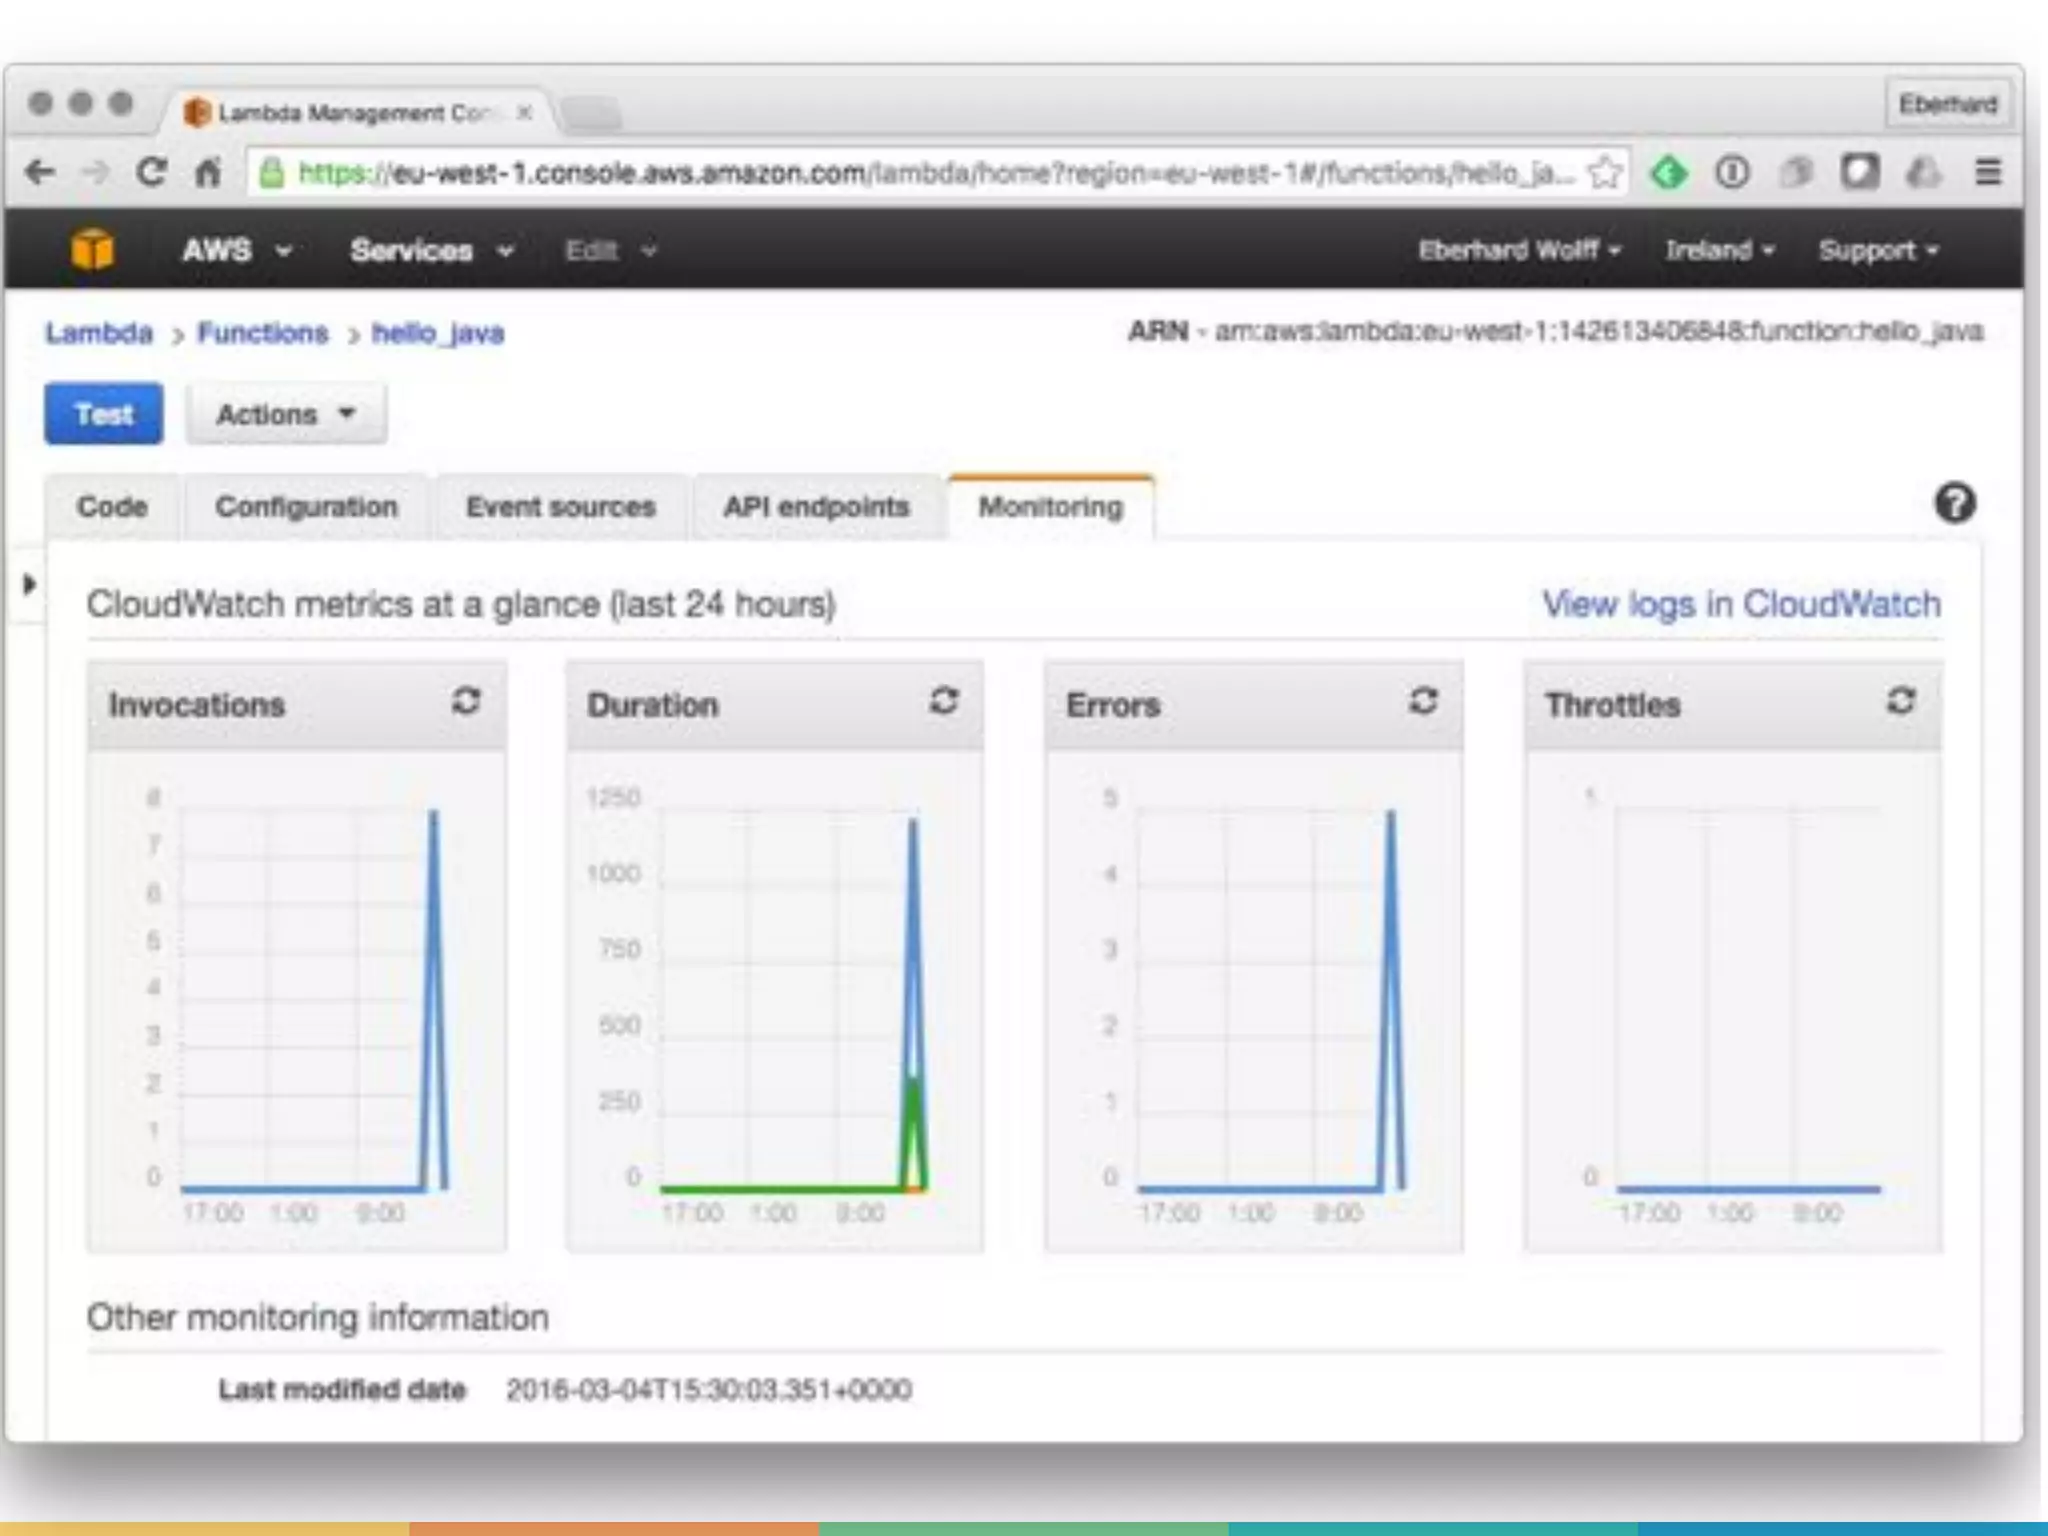The image size is (2048, 1536).
Task: Open the Chrome hamburger menu
Action: [1988, 173]
